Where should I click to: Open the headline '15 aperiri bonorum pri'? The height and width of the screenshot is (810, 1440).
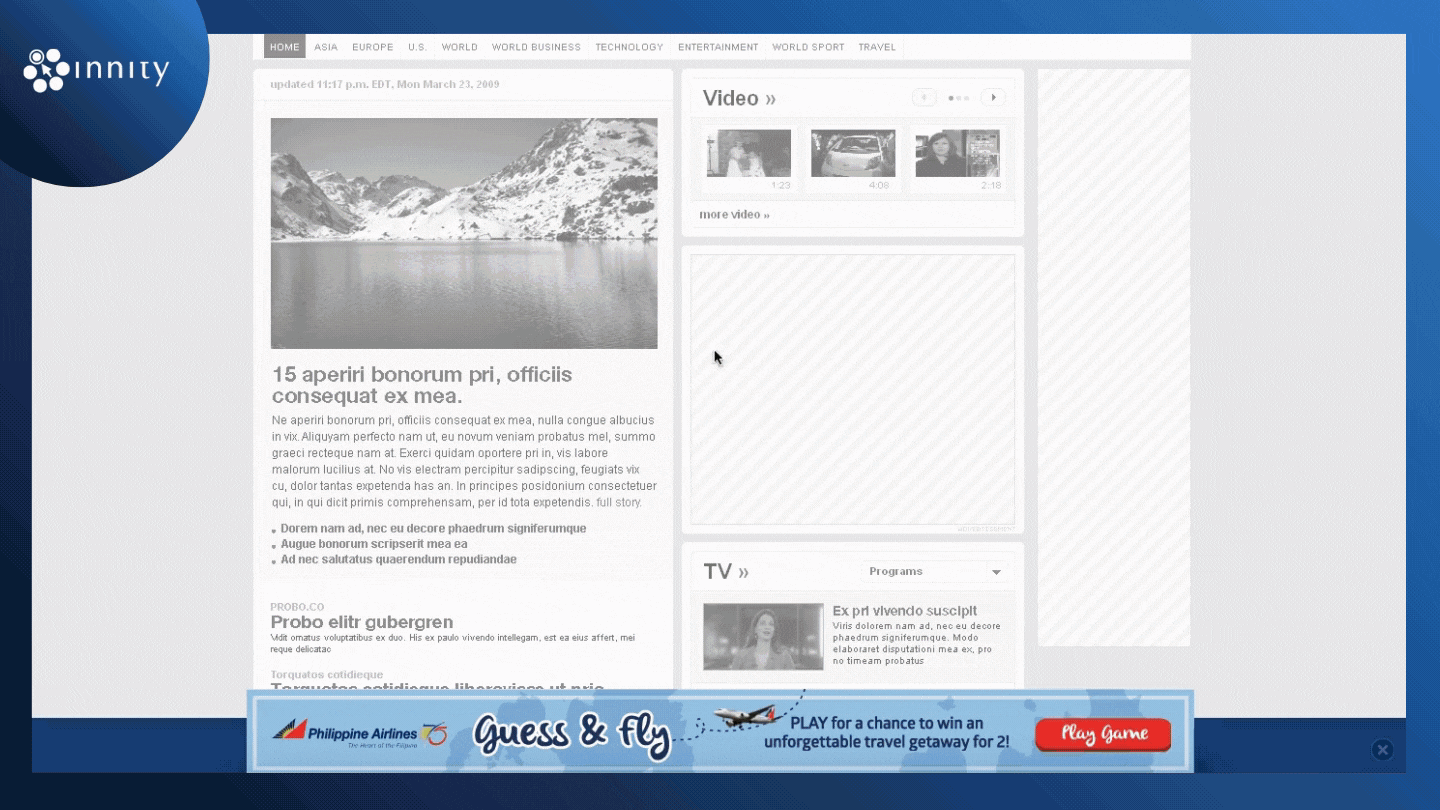pyautogui.click(x=422, y=385)
